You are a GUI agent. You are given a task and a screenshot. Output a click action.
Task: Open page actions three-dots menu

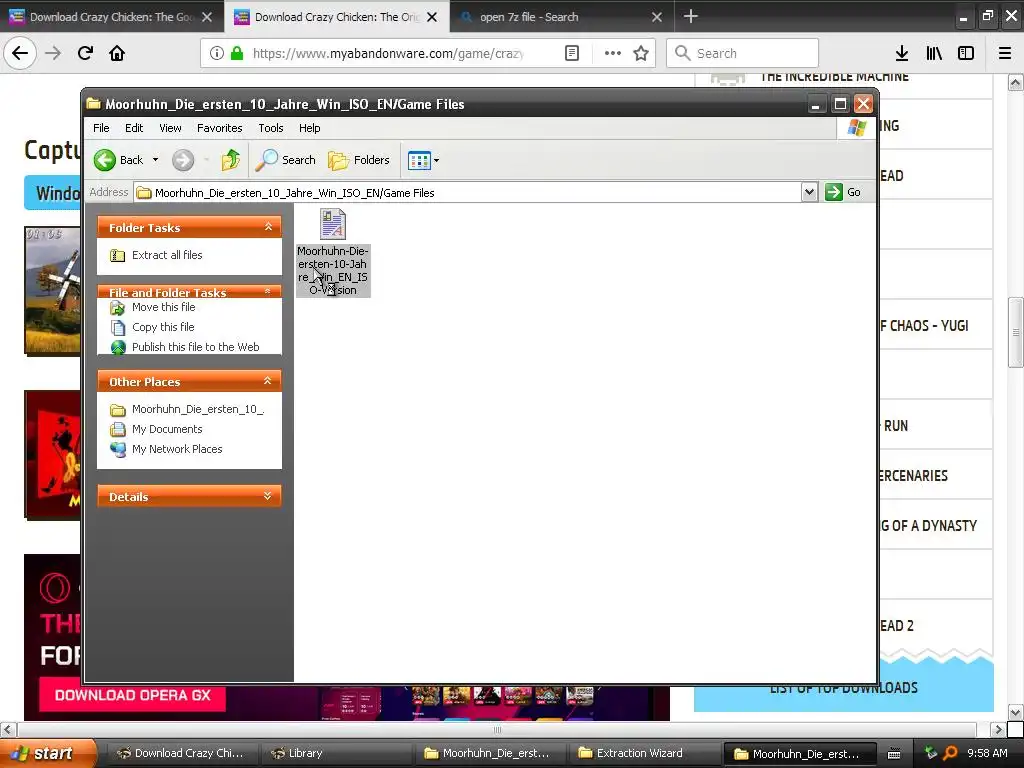click(613, 54)
